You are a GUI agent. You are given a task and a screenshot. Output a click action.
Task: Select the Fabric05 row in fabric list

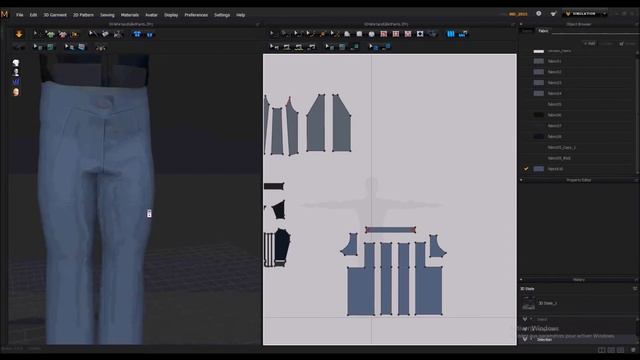(578, 104)
